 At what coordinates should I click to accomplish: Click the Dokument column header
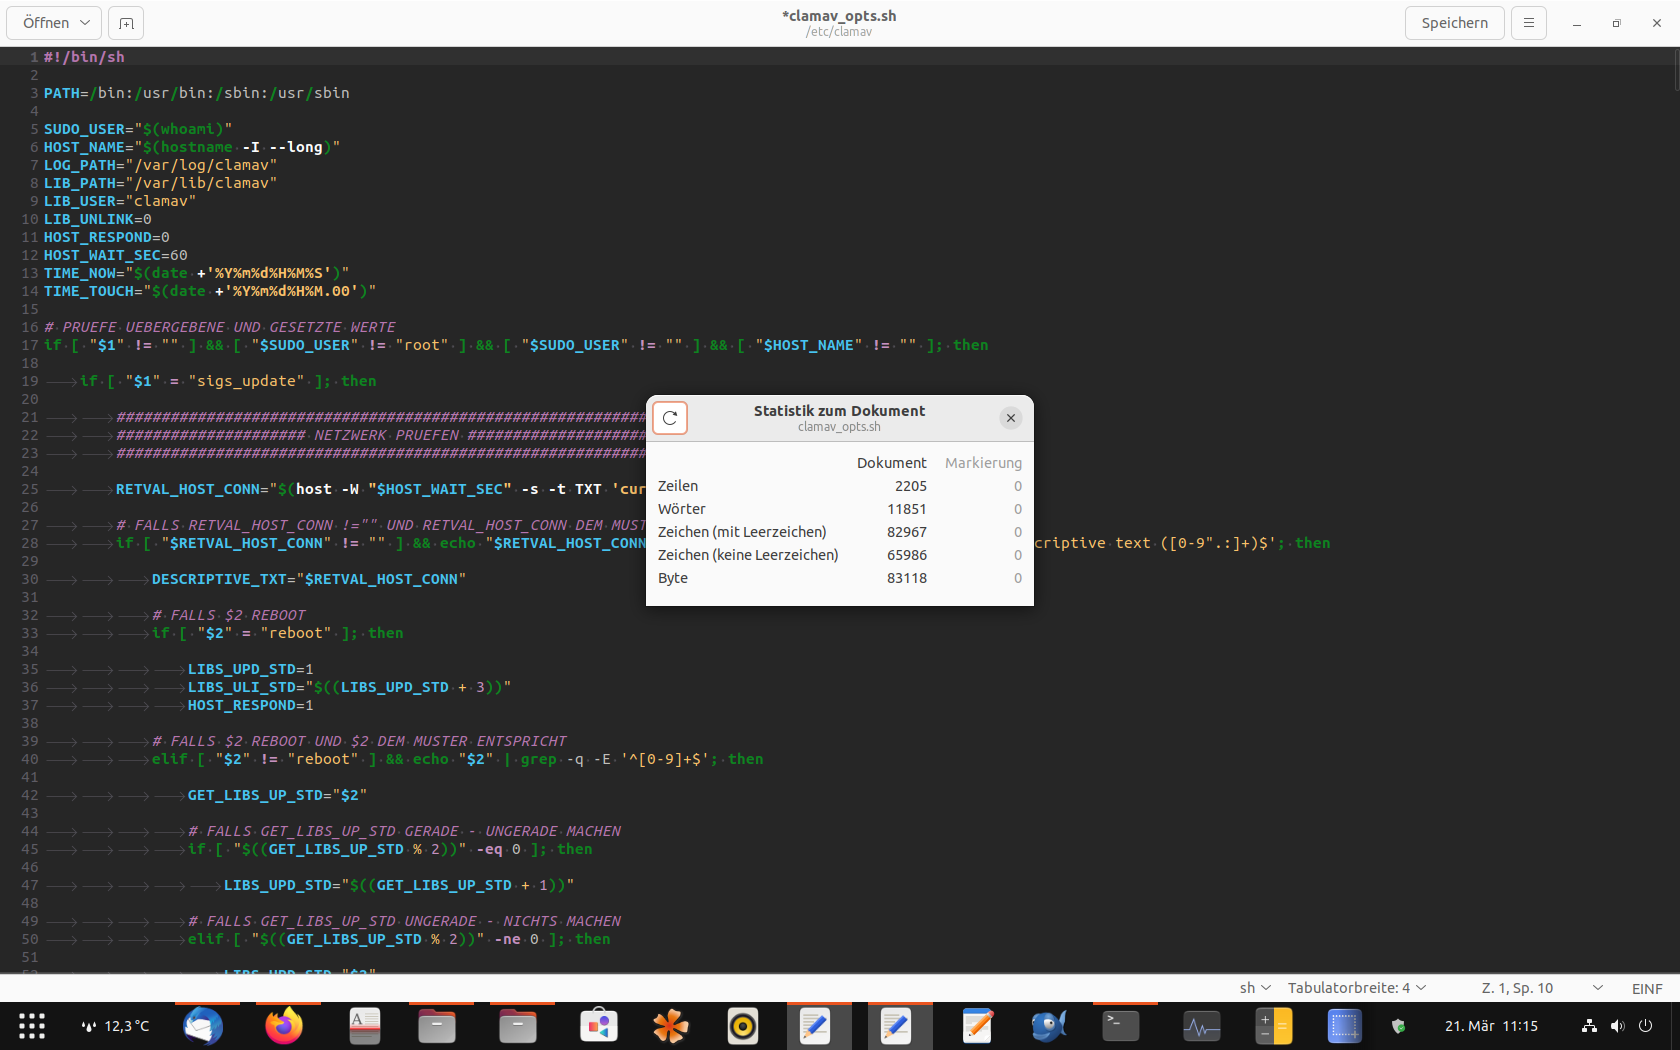[891, 463]
